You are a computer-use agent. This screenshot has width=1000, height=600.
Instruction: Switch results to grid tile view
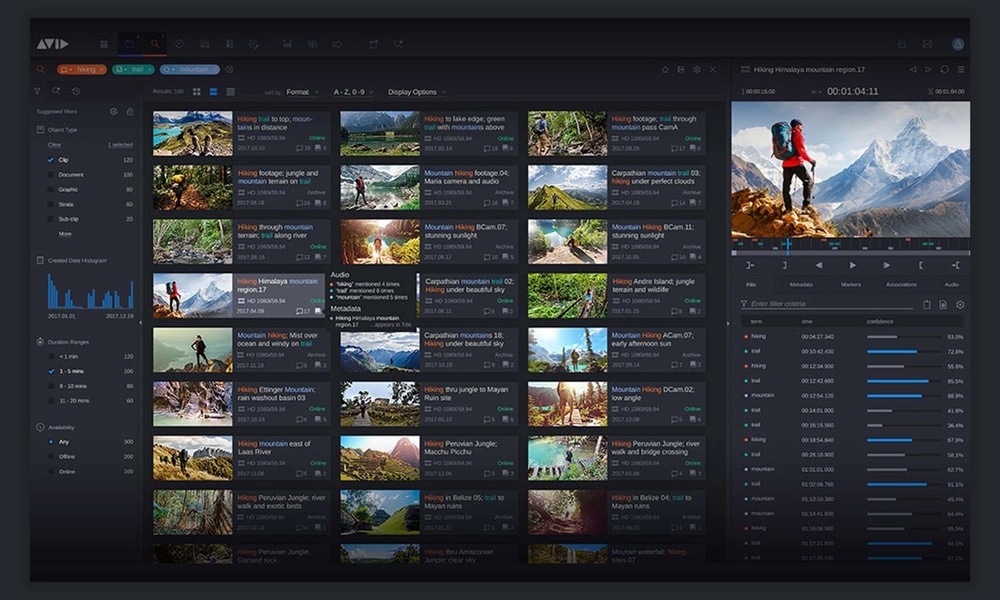click(196, 92)
